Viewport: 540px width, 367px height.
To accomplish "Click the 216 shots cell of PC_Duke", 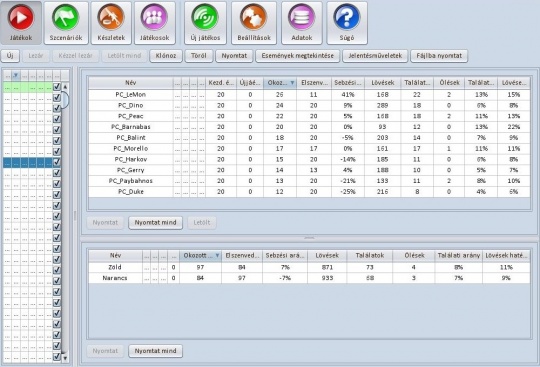I will pos(382,192).
